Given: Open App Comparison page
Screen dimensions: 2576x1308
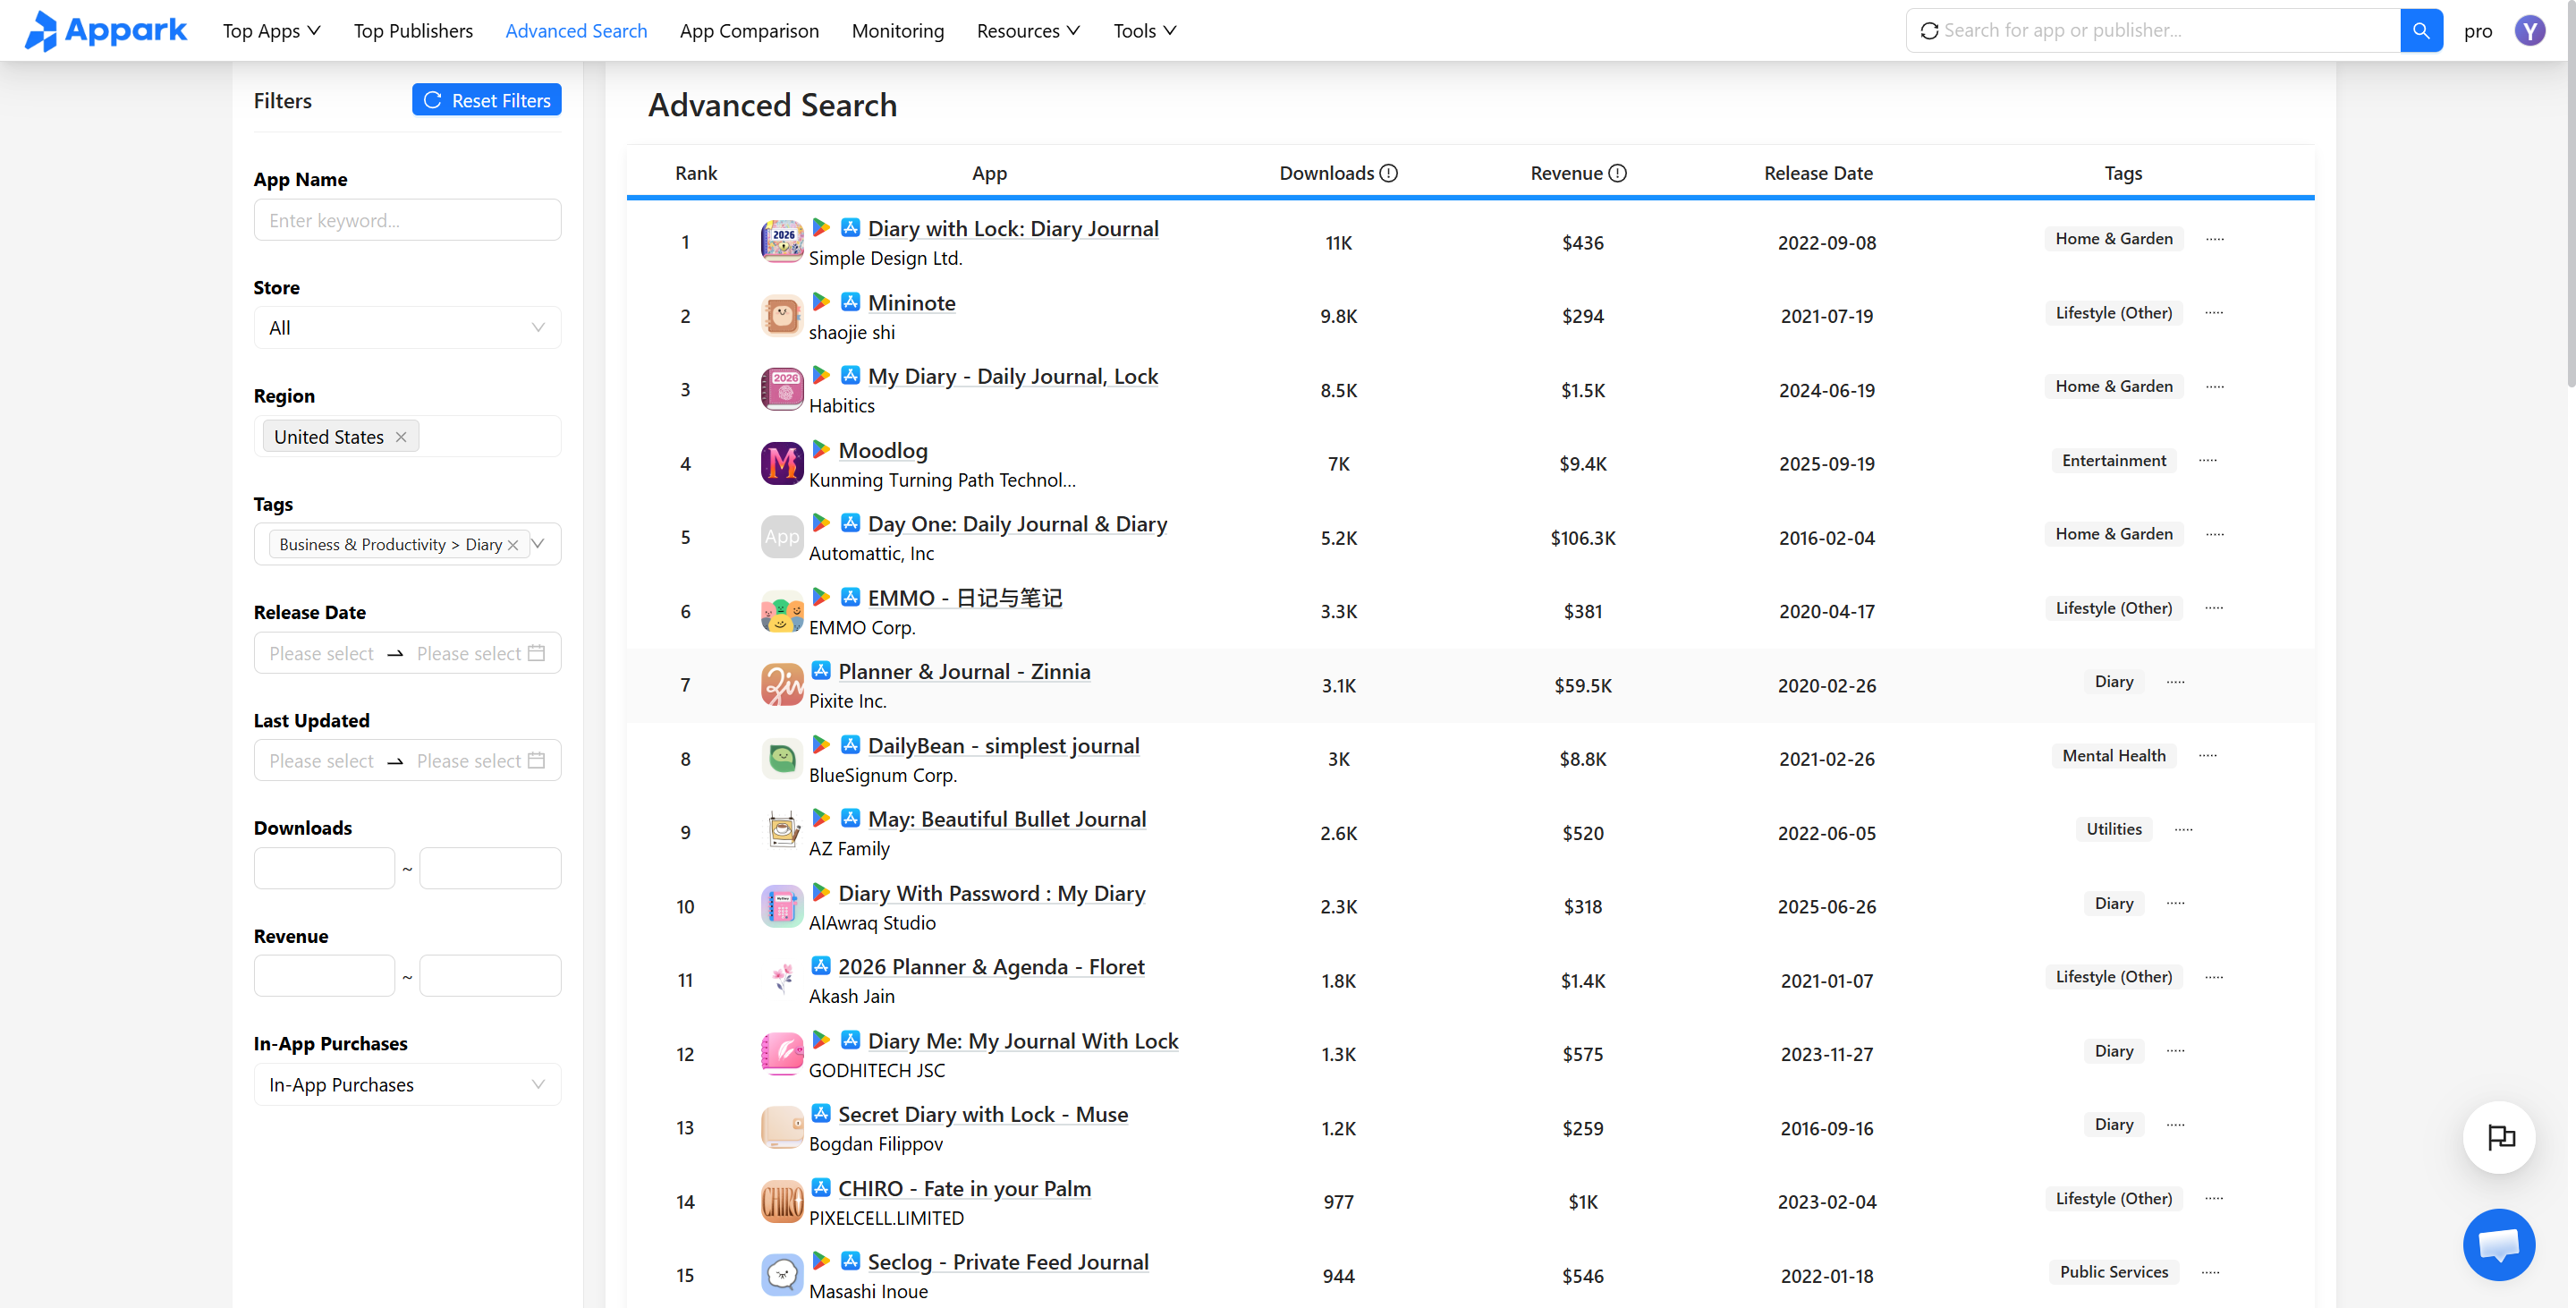Looking at the screenshot, I should tap(749, 31).
